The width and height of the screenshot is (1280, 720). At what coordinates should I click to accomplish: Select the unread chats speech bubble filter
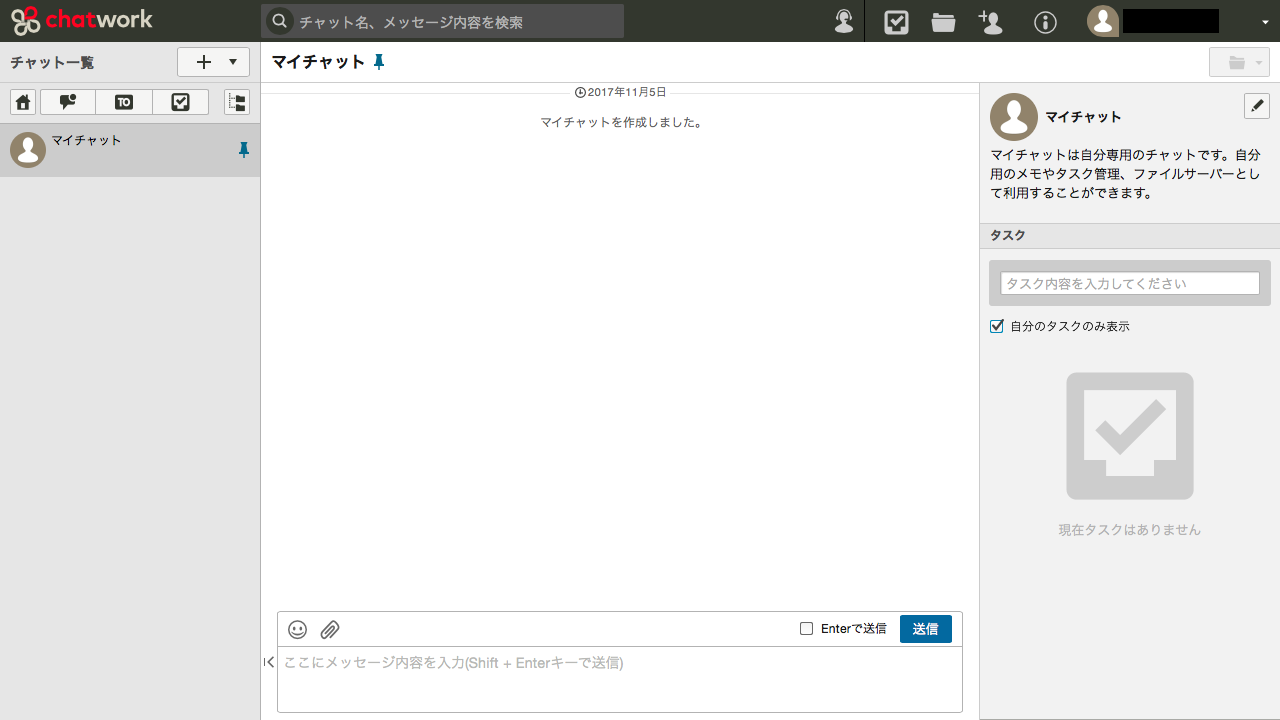68,102
